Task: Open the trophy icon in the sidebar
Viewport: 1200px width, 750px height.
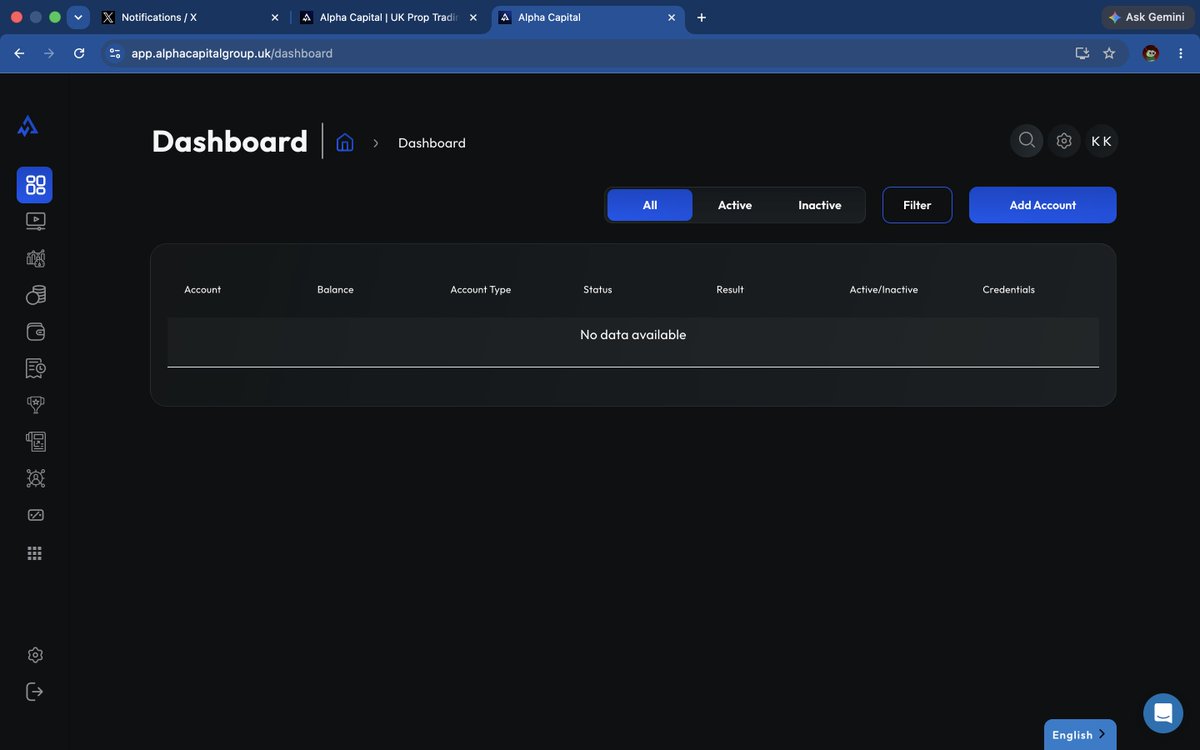Action: coord(35,405)
